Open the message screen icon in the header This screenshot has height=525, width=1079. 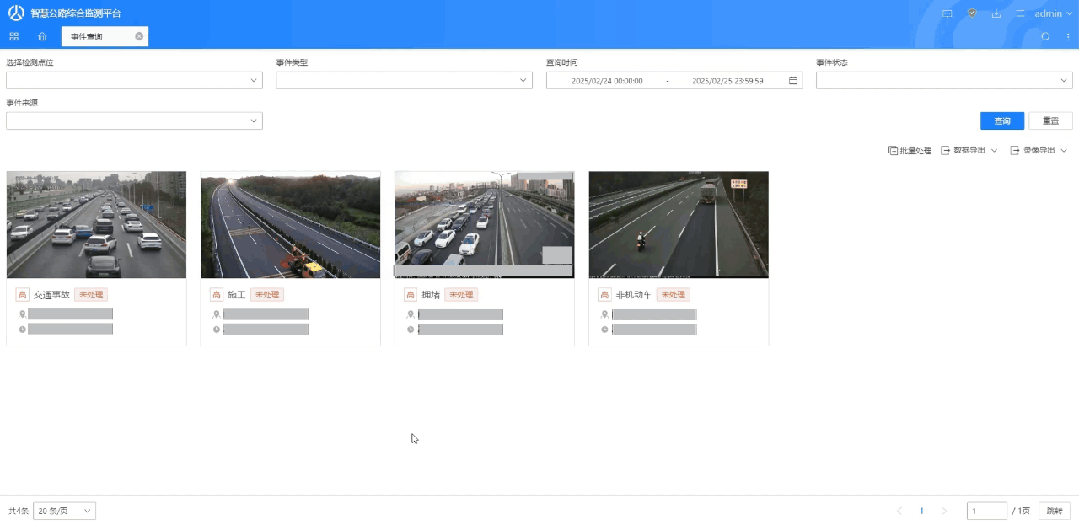(x=947, y=13)
